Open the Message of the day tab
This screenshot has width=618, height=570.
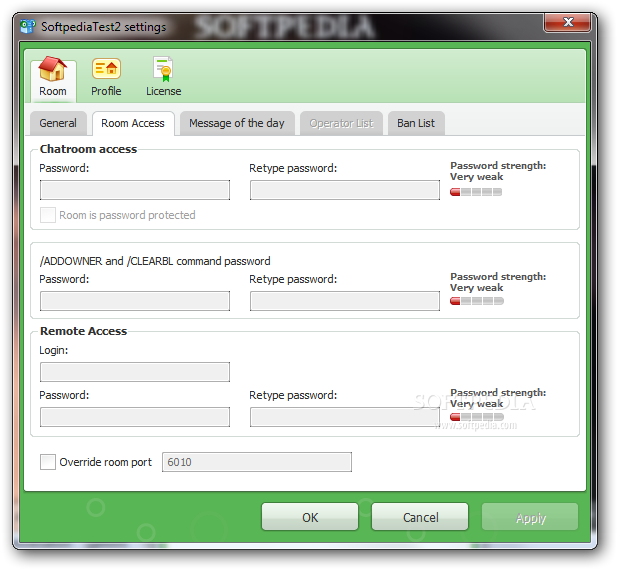click(x=236, y=123)
